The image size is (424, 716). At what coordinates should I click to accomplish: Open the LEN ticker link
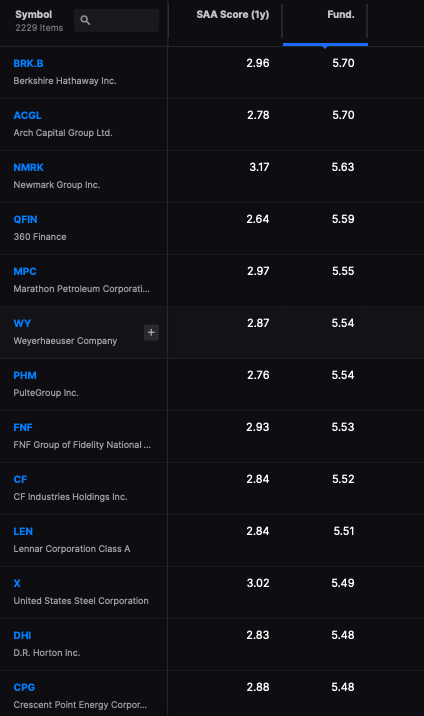(x=23, y=532)
